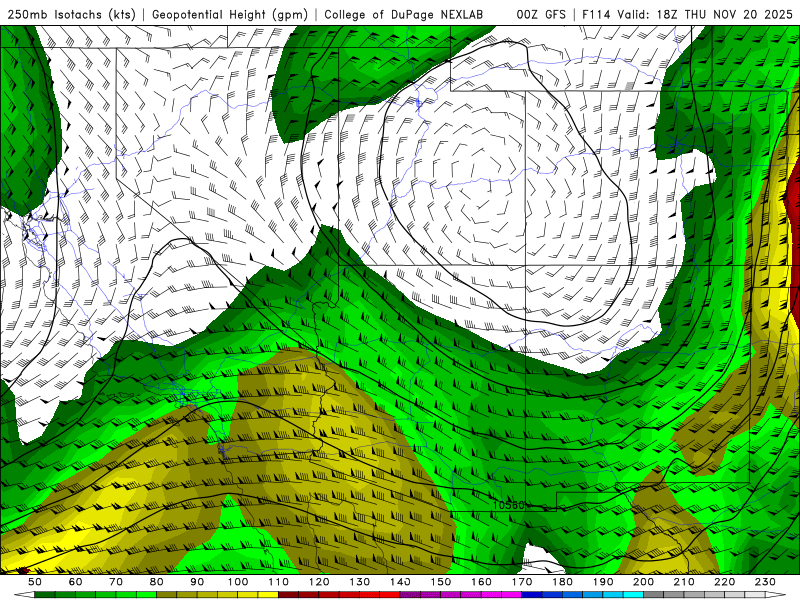Click the '00Z GFS' model run label

coord(541,15)
